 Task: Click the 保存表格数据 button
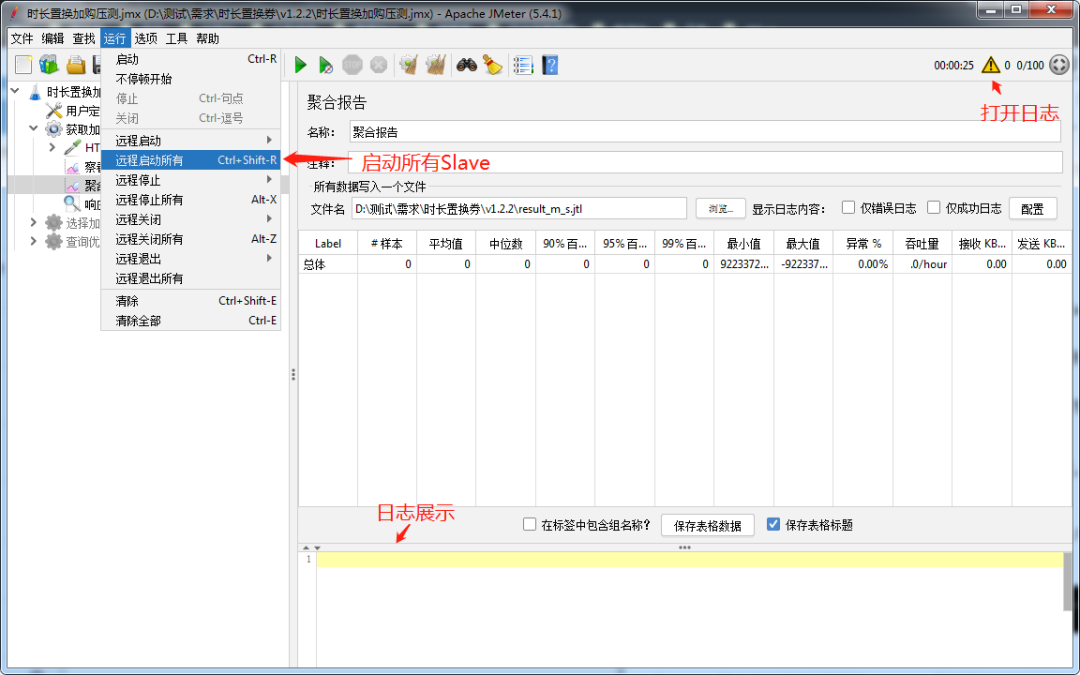pyautogui.click(x=707, y=525)
